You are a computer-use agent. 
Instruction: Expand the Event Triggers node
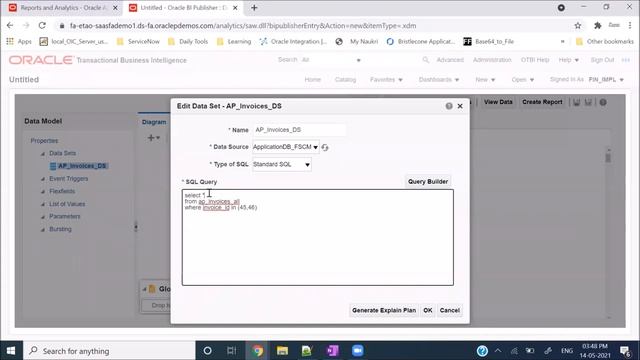(43, 179)
